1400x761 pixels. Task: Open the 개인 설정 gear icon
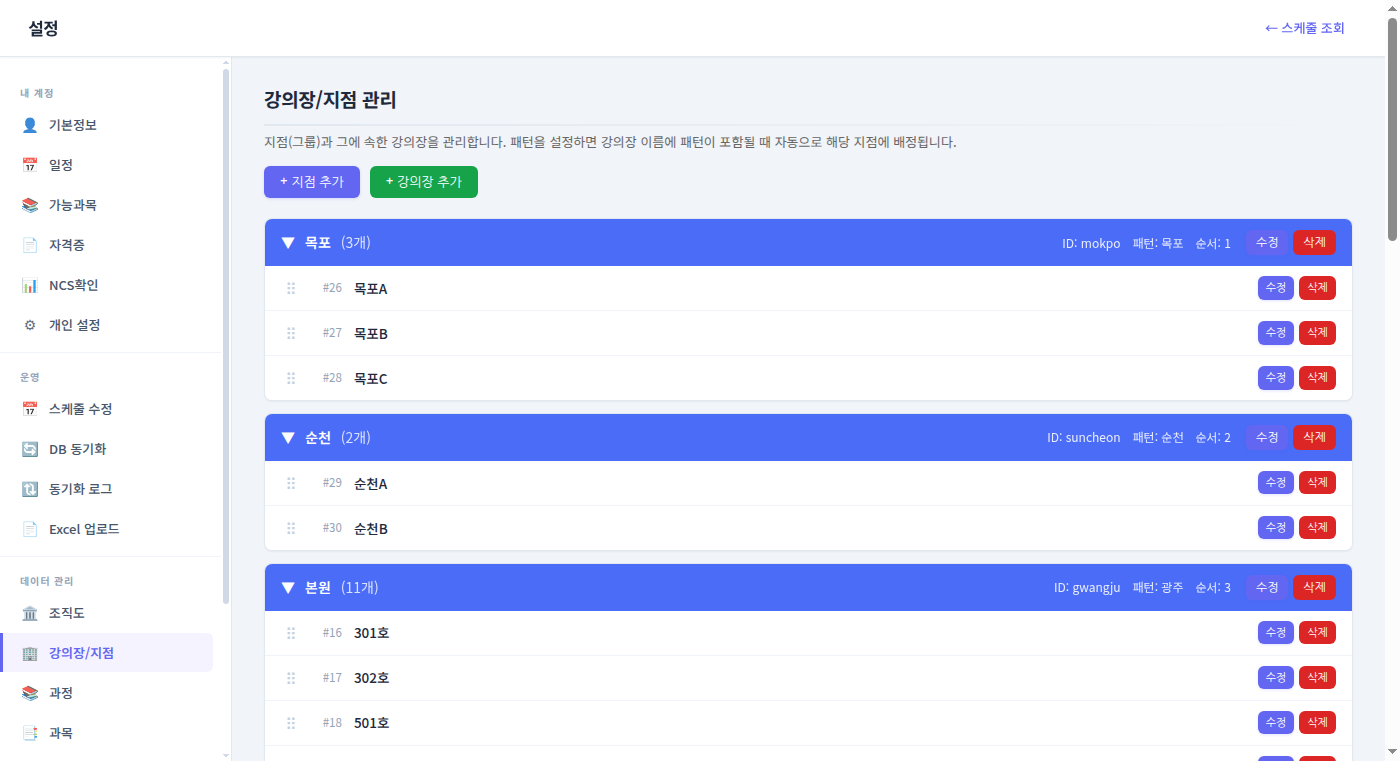point(31,324)
